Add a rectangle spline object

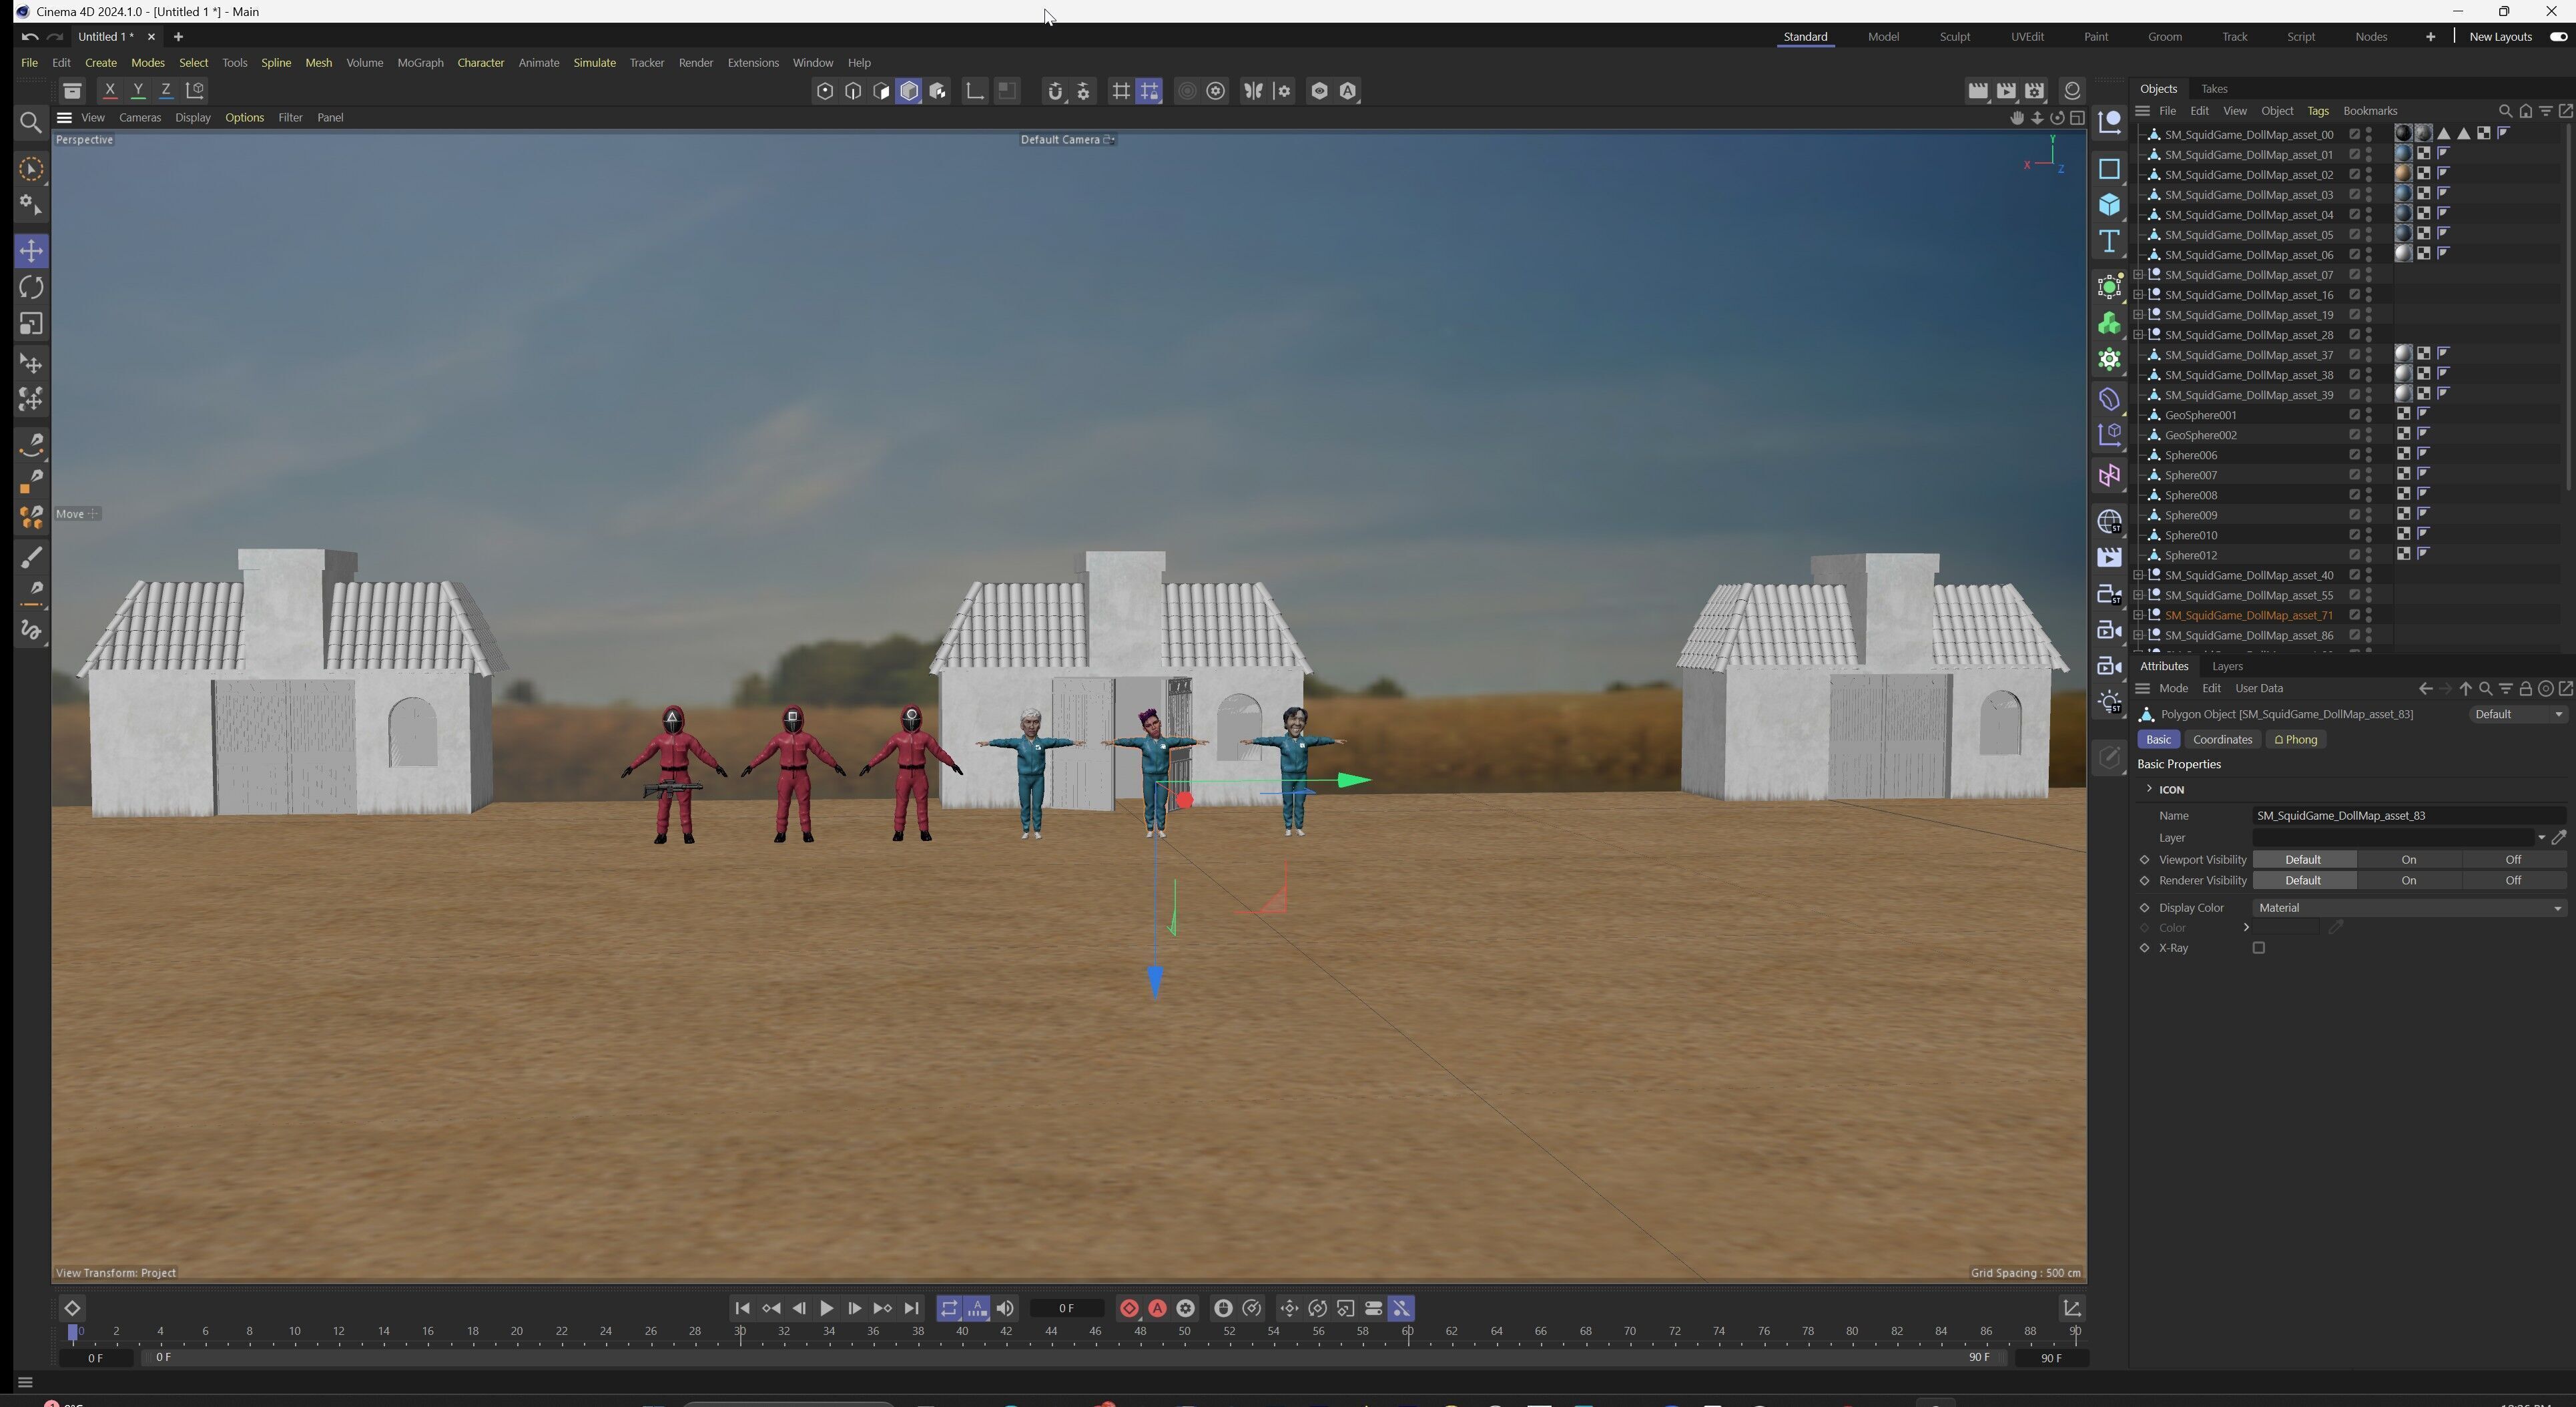2109,169
